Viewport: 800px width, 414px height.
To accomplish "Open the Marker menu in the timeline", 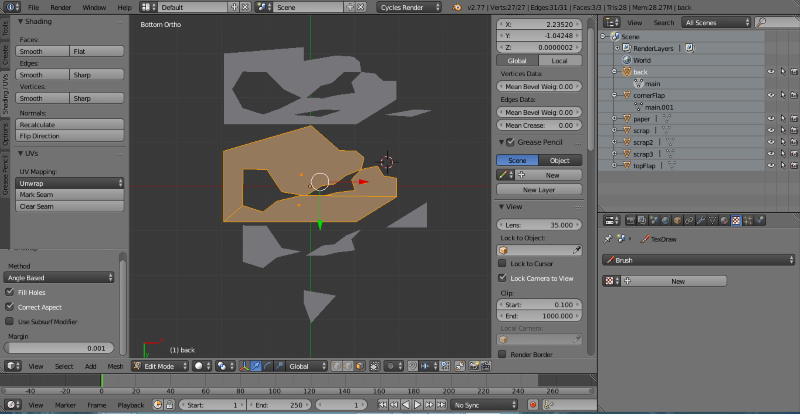I will click(x=65, y=405).
